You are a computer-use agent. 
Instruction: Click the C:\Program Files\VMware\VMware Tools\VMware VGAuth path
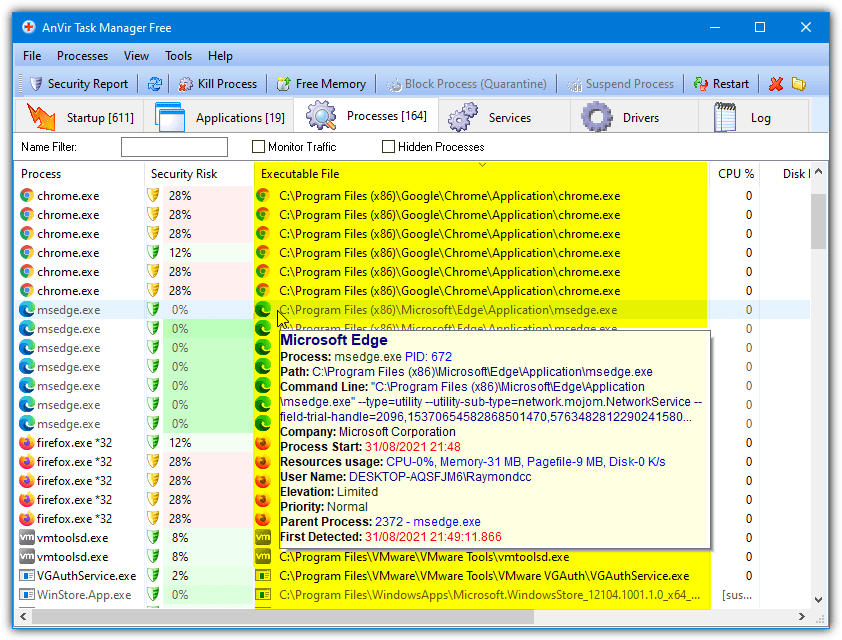click(x=484, y=576)
